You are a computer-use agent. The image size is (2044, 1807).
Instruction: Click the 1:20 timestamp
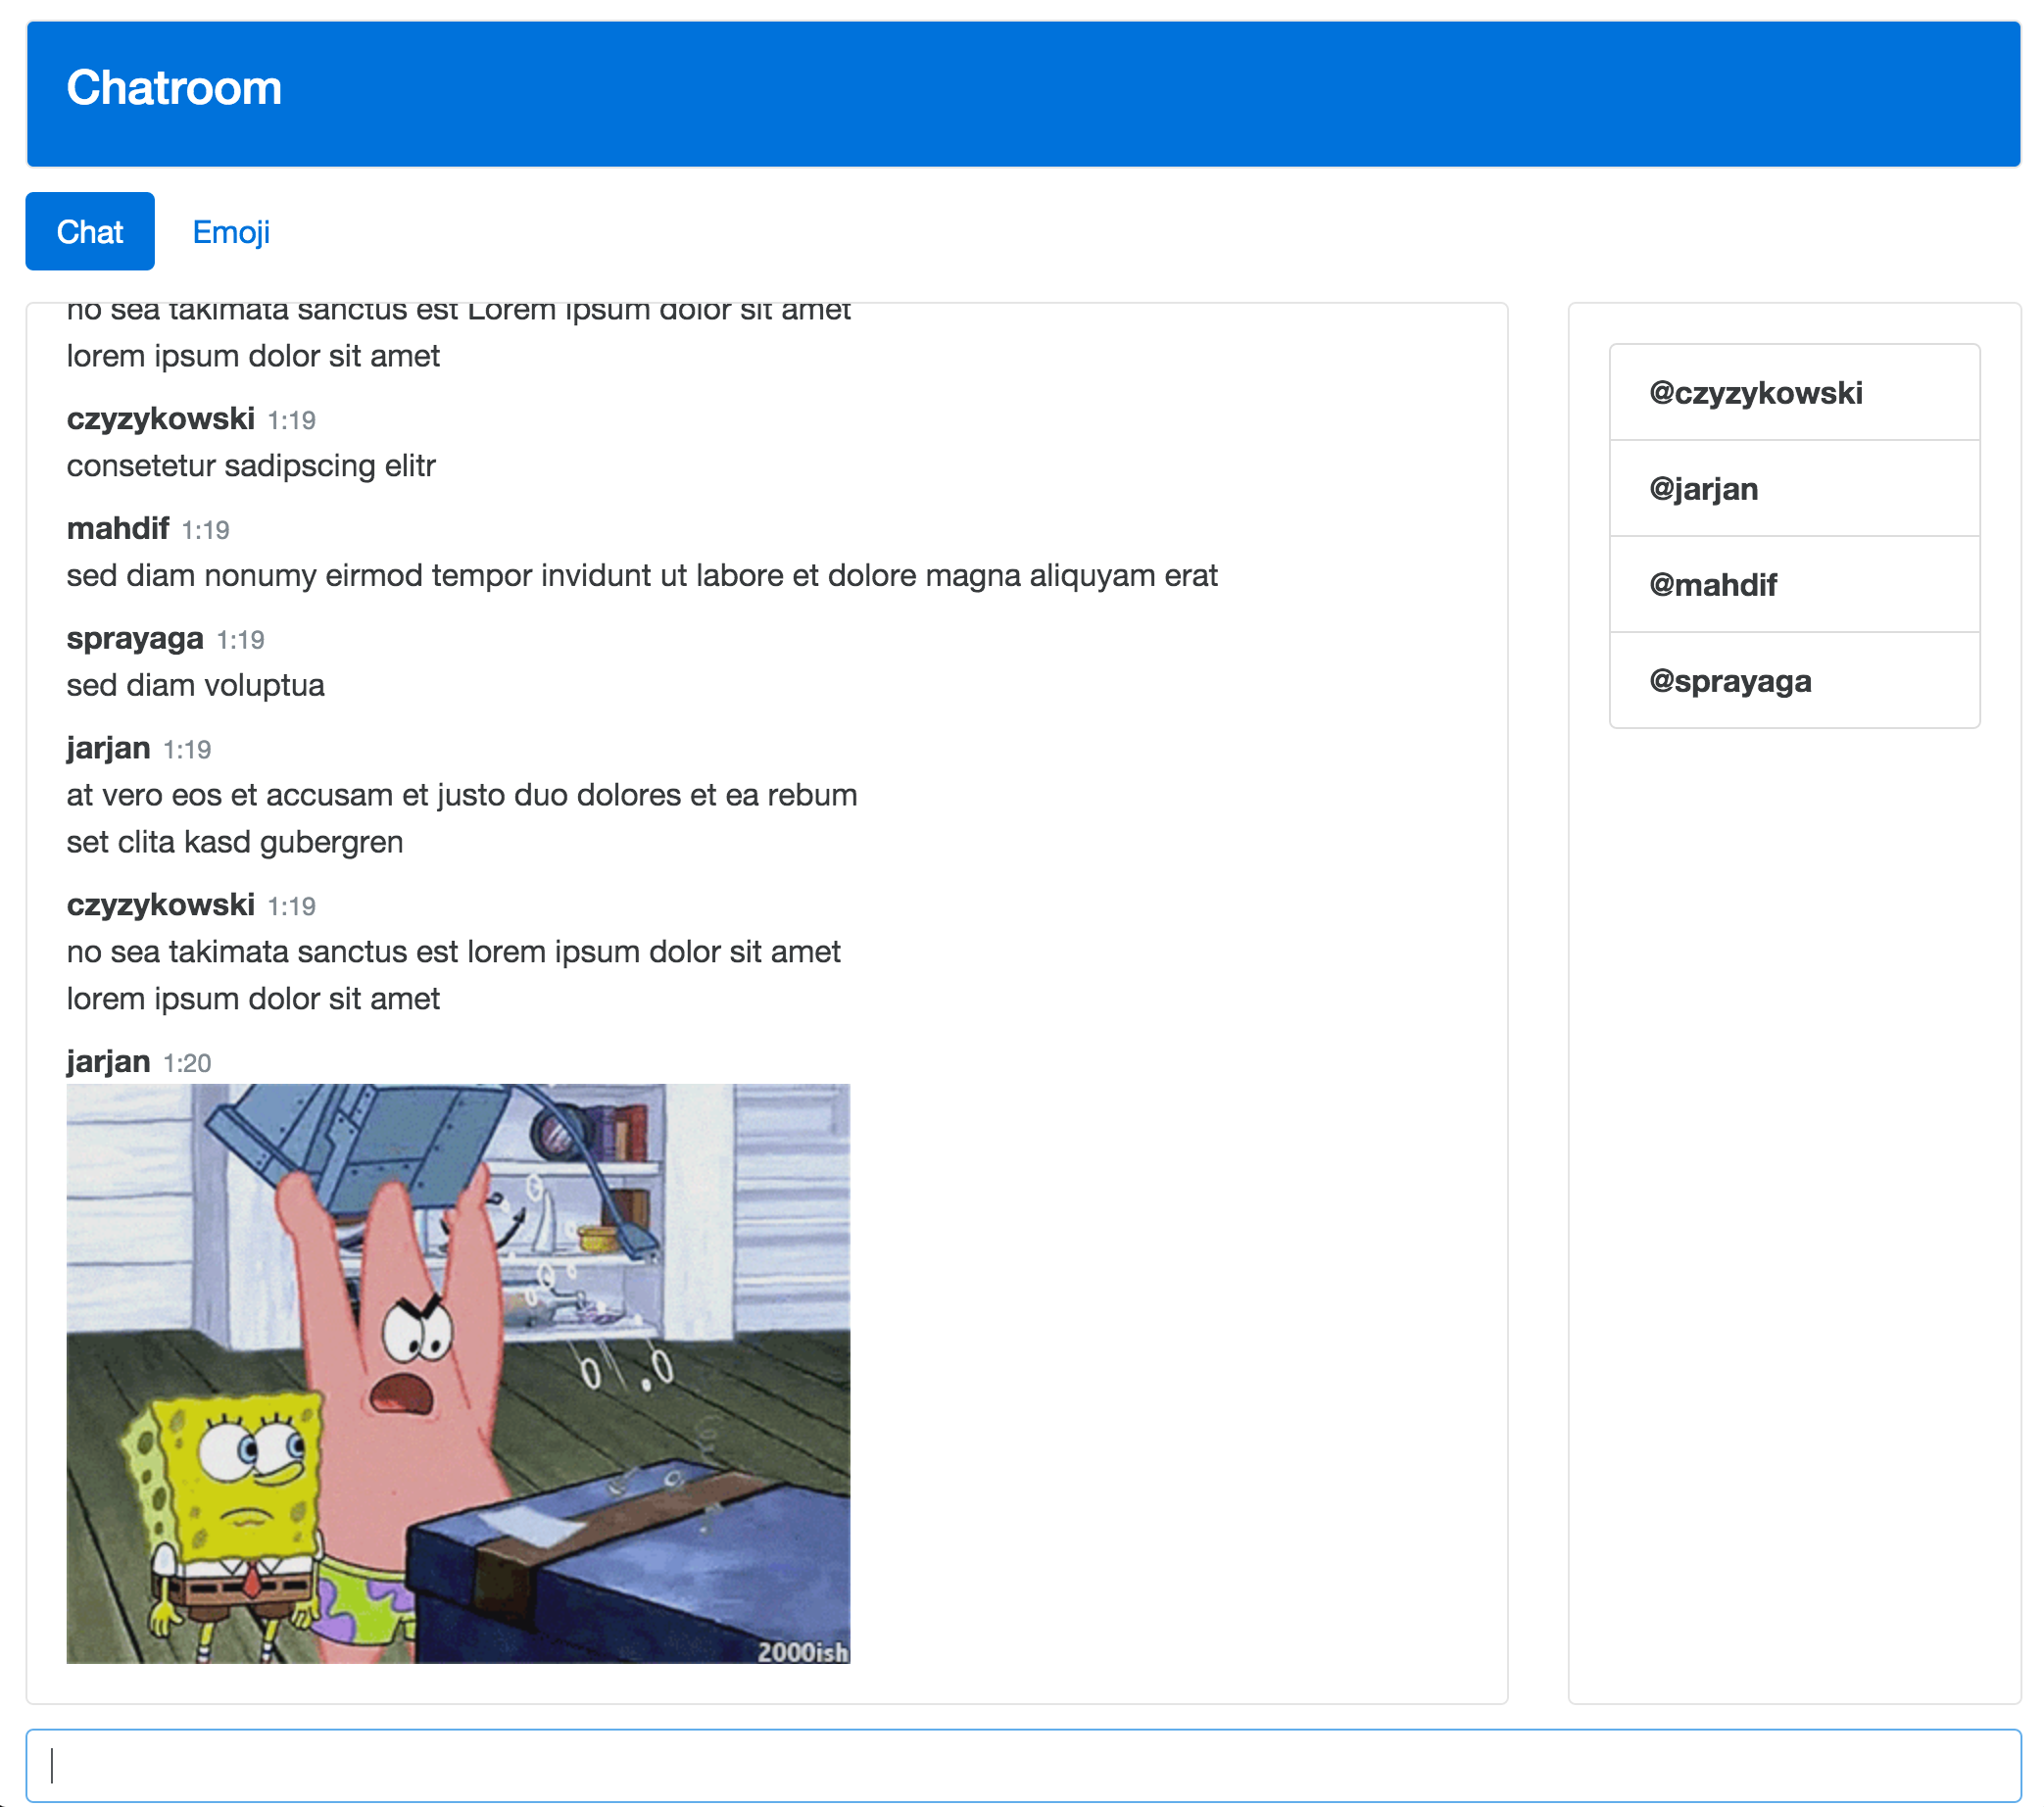coord(187,1063)
